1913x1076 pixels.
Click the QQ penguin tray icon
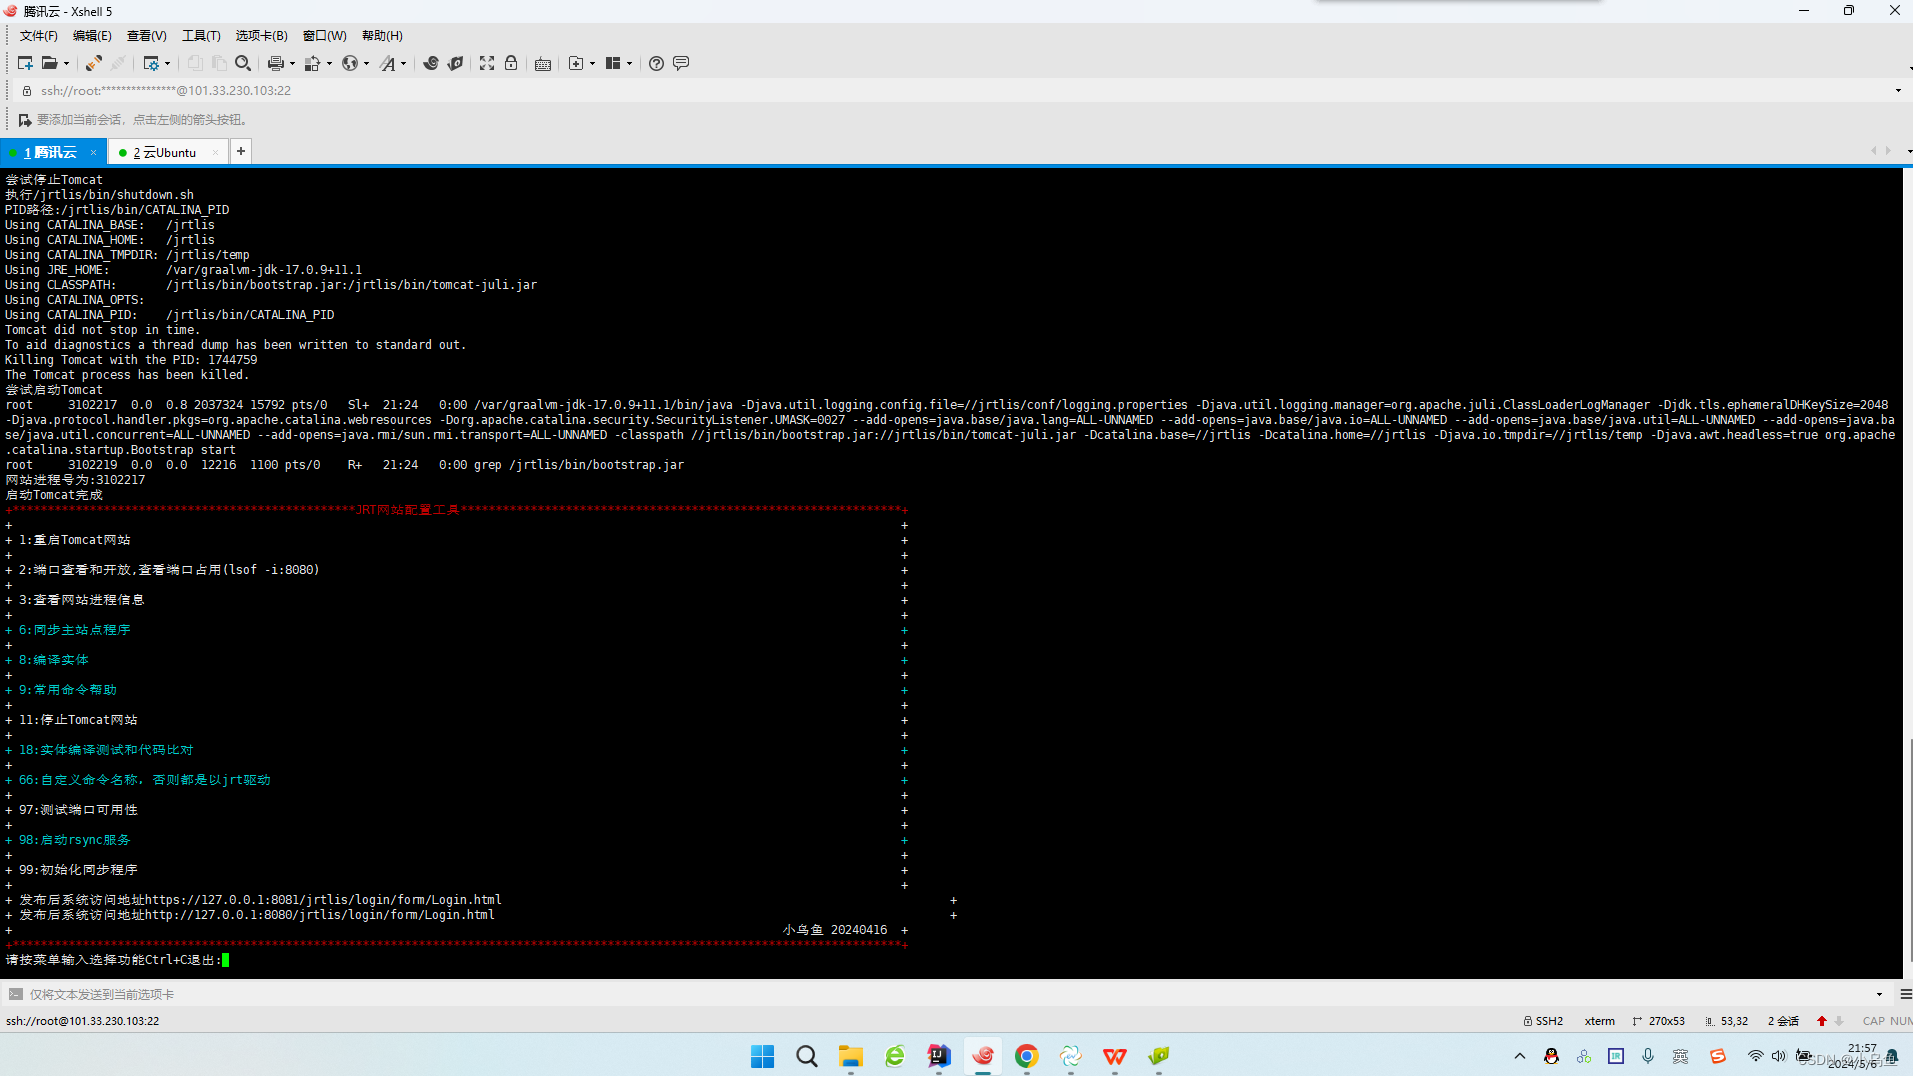(x=1551, y=1056)
